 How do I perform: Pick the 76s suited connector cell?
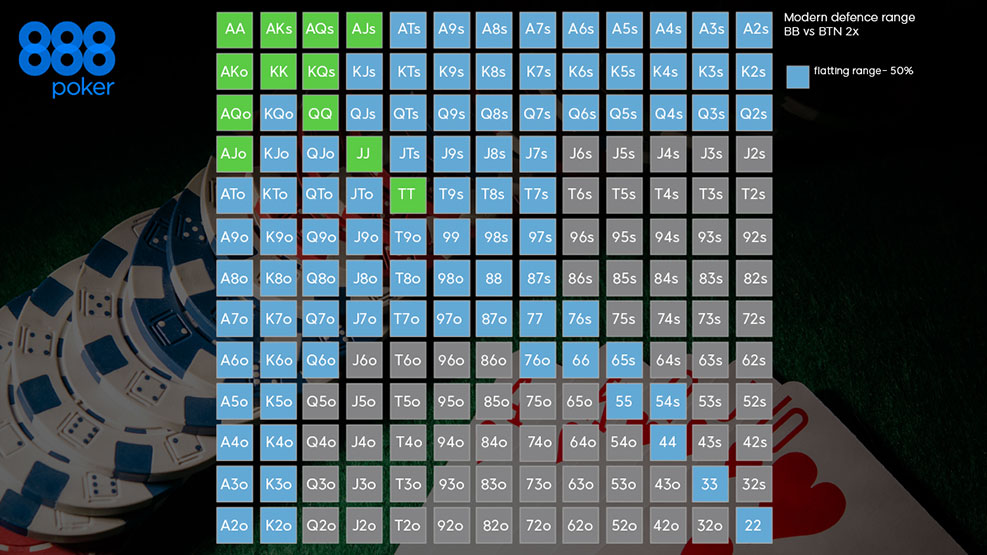[x=580, y=319]
